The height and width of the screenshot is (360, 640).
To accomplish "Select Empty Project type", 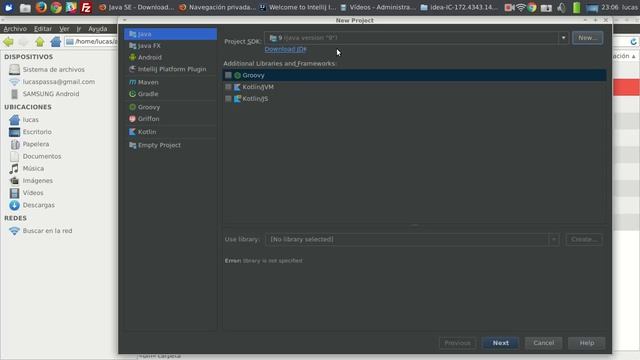I will (170, 145).
